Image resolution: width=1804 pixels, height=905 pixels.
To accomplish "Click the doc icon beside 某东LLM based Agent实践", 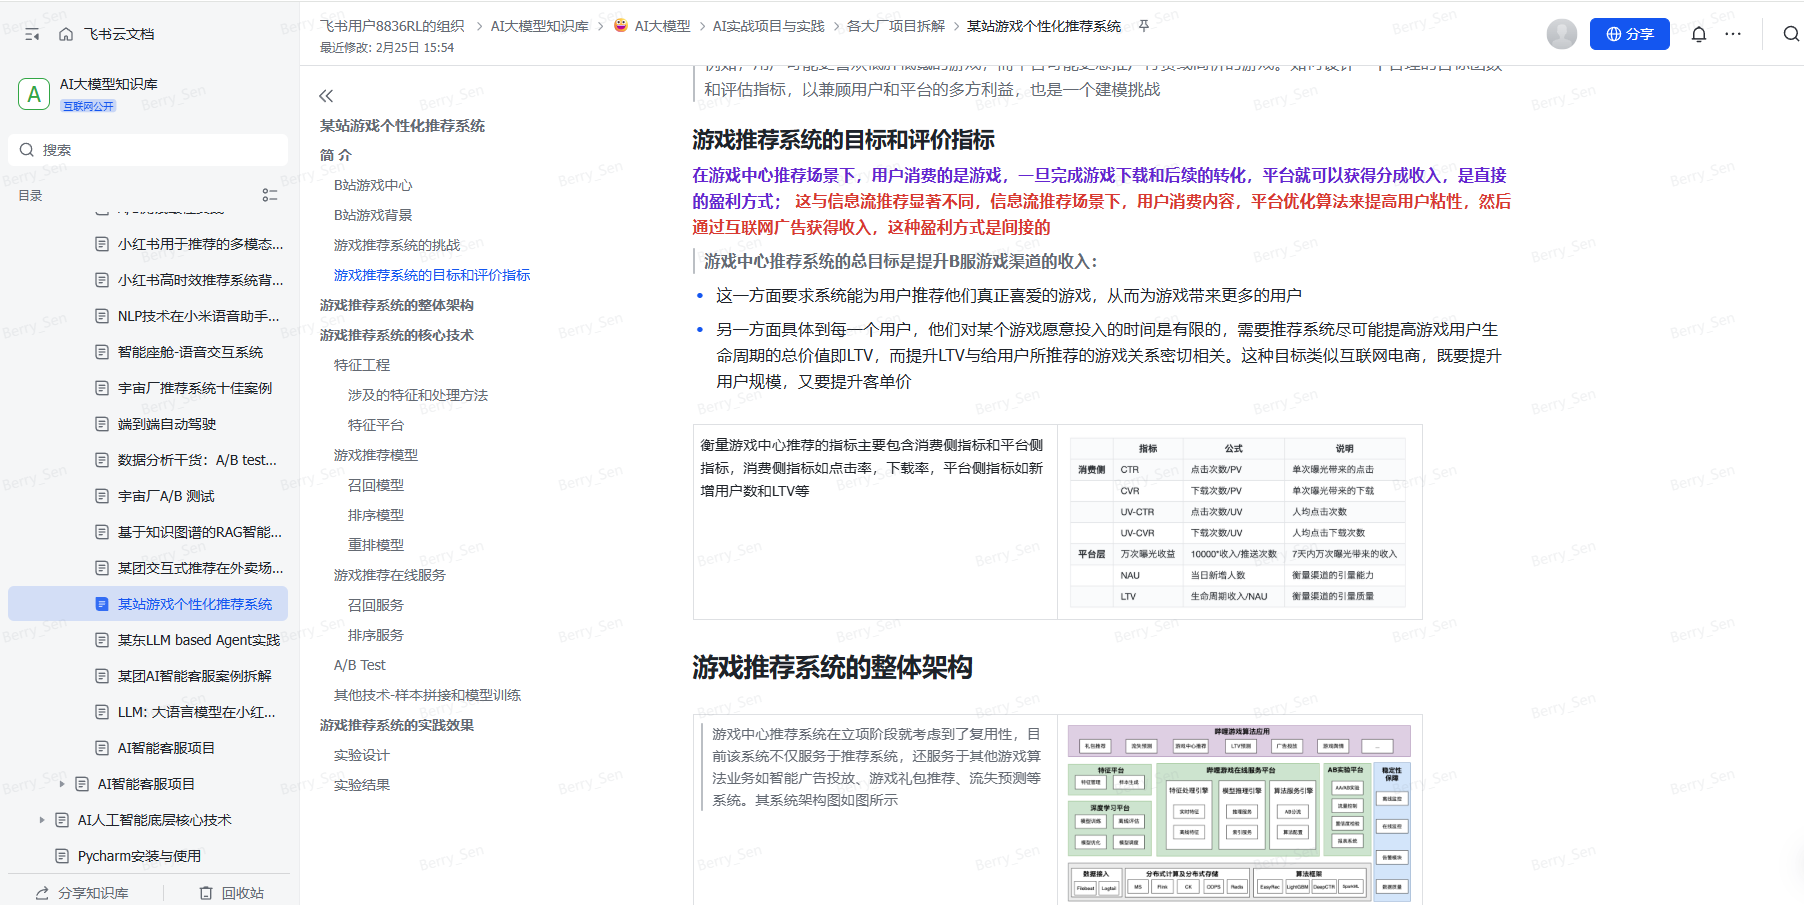I will [x=102, y=640].
